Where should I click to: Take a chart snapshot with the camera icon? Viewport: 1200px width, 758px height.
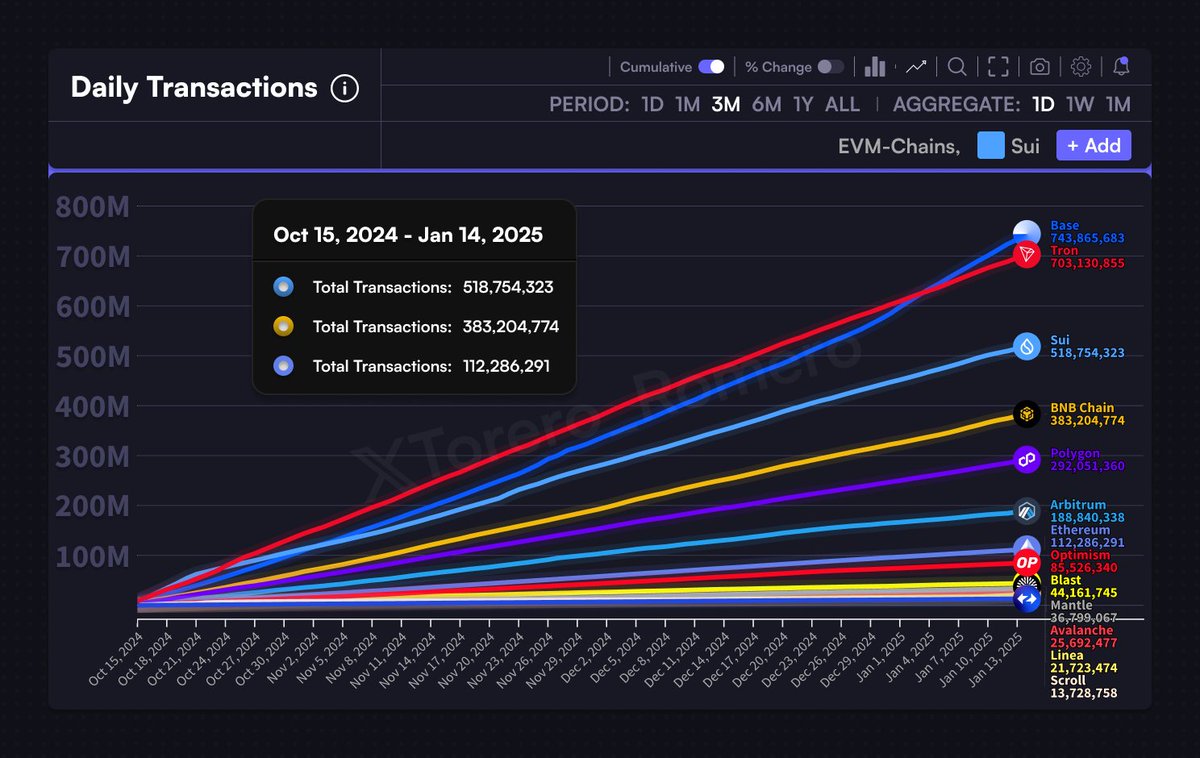click(1039, 66)
